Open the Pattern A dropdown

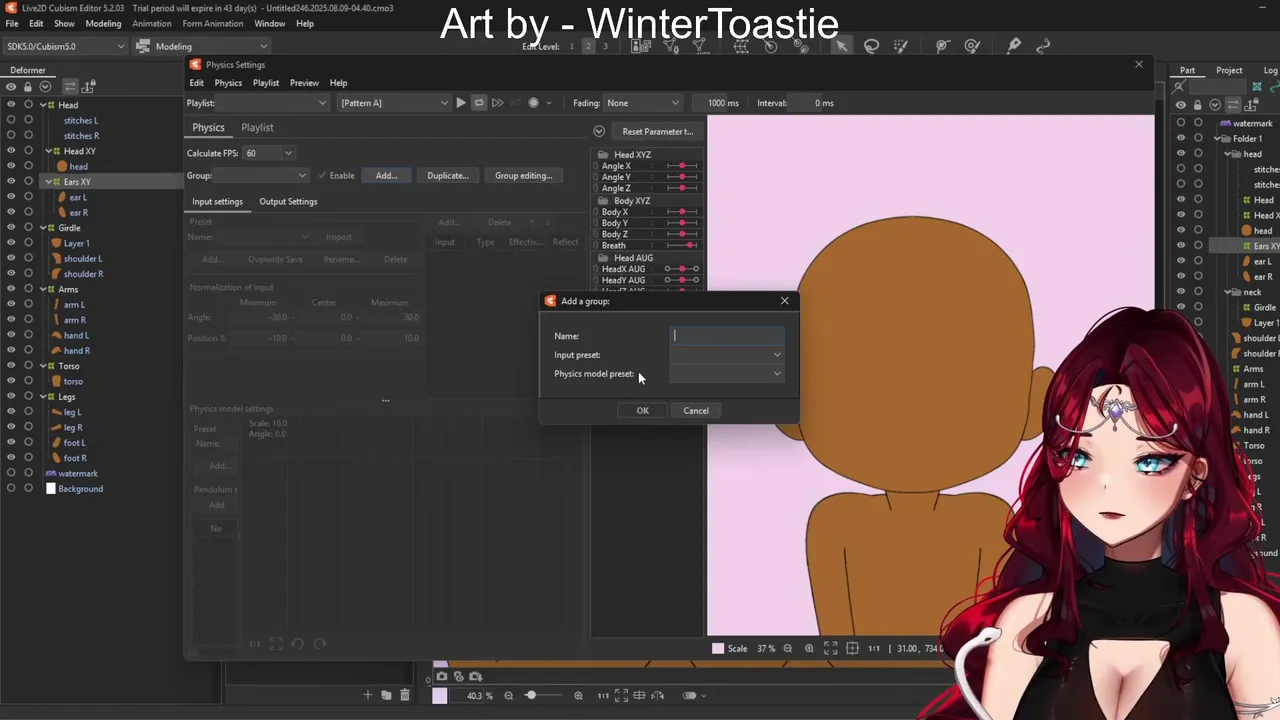click(394, 103)
